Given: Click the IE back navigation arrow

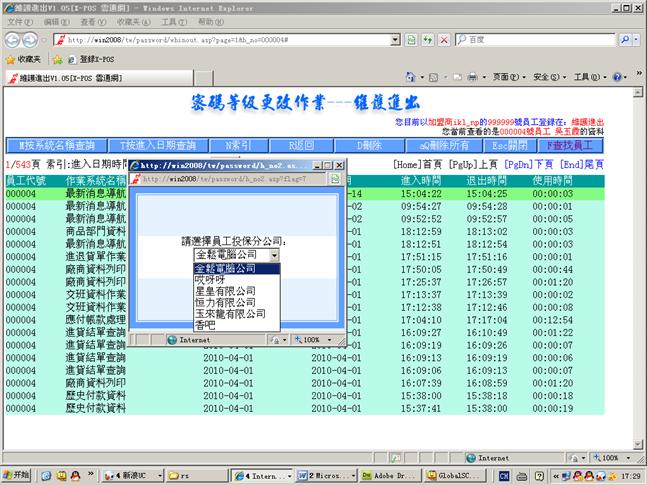Looking at the screenshot, I should (14, 39).
